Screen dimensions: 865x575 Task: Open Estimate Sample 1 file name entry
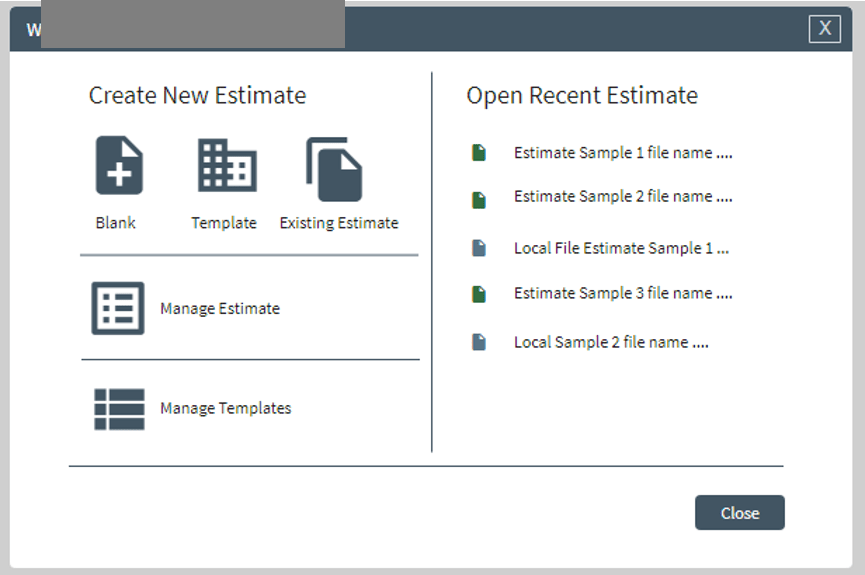tap(623, 153)
